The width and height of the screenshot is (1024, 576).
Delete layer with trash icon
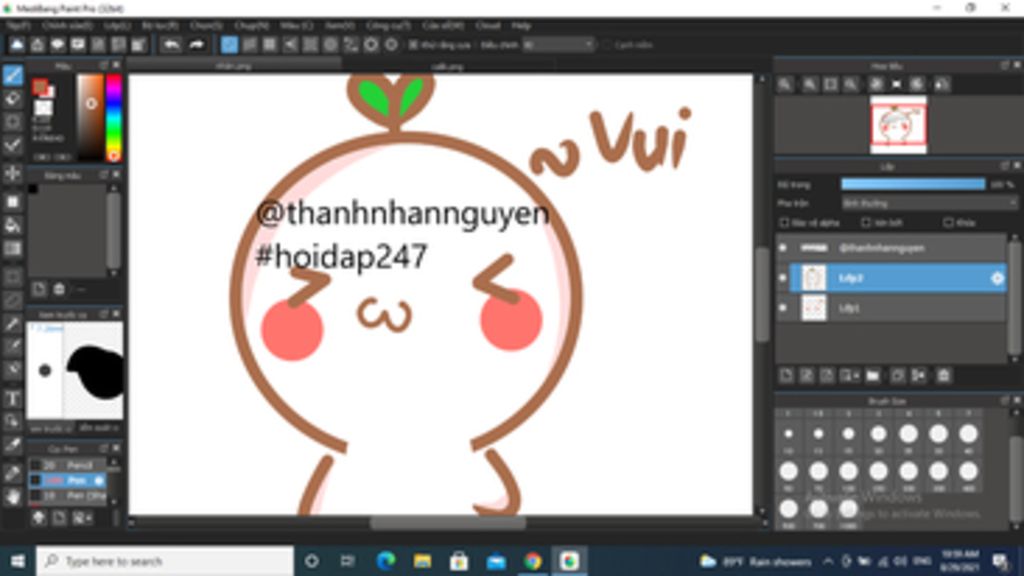pyautogui.click(x=944, y=376)
